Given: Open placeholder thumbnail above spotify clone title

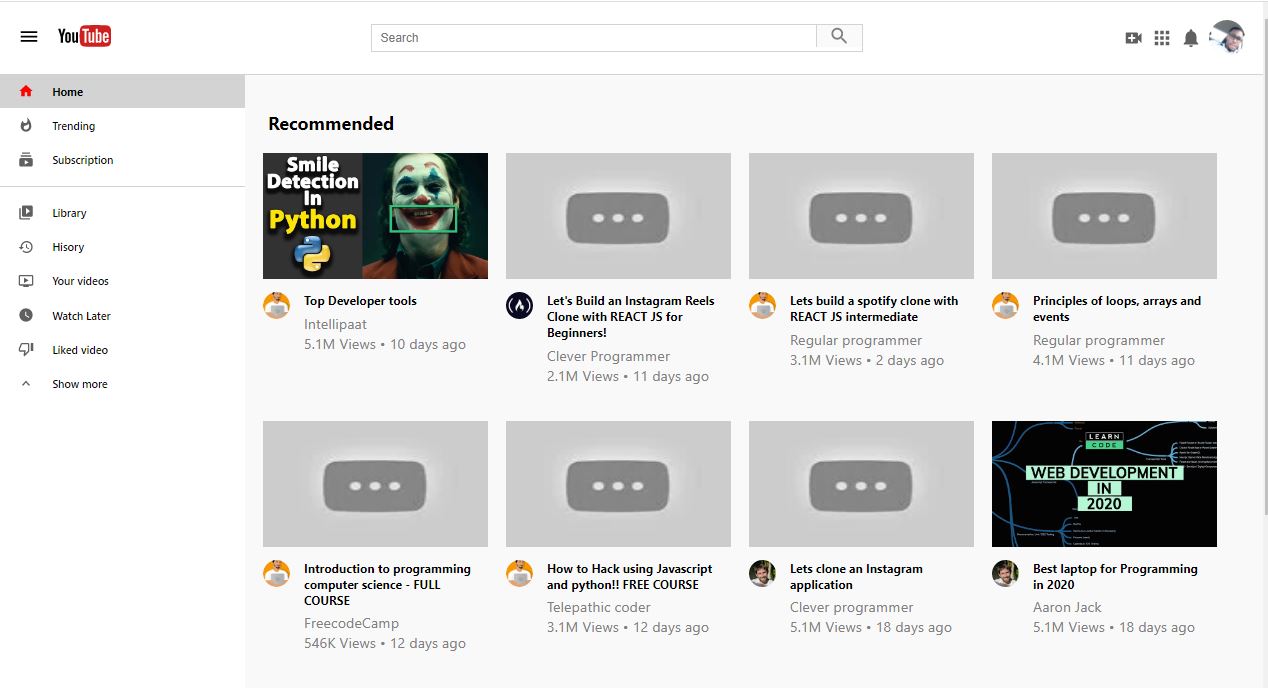Looking at the screenshot, I should (x=861, y=215).
